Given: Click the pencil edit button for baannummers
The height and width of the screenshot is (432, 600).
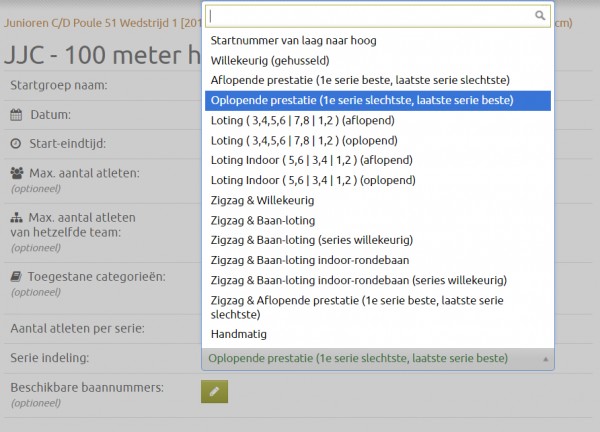Looking at the screenshot, I should tap(214, 392).
